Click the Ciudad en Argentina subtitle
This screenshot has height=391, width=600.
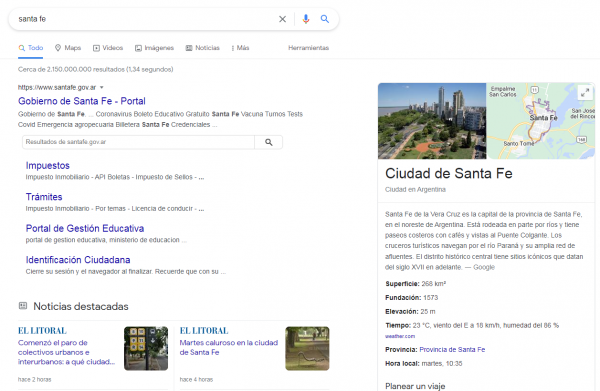tap(415, 189)
